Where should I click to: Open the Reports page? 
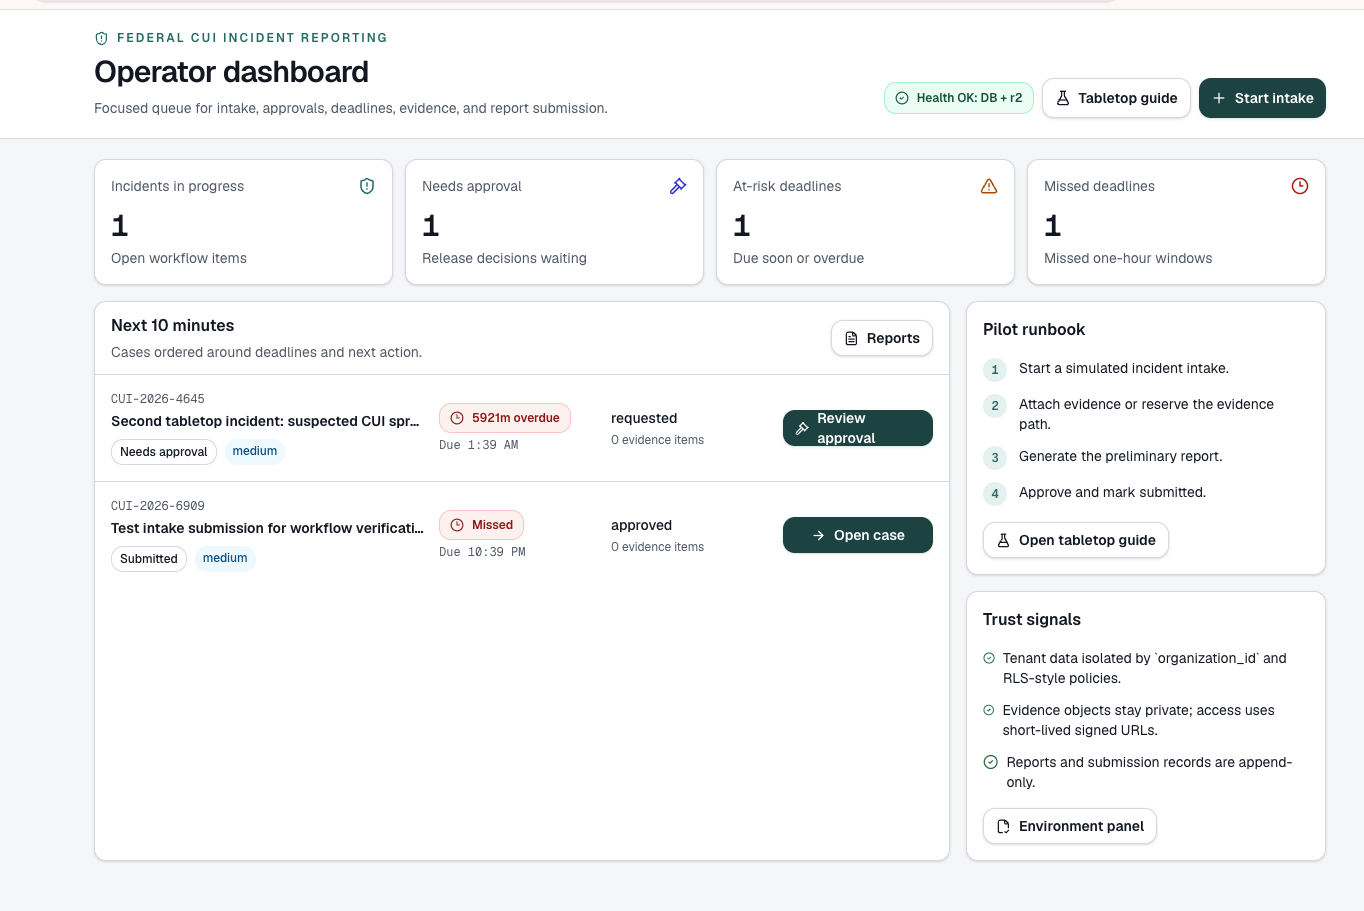point(882,338)
